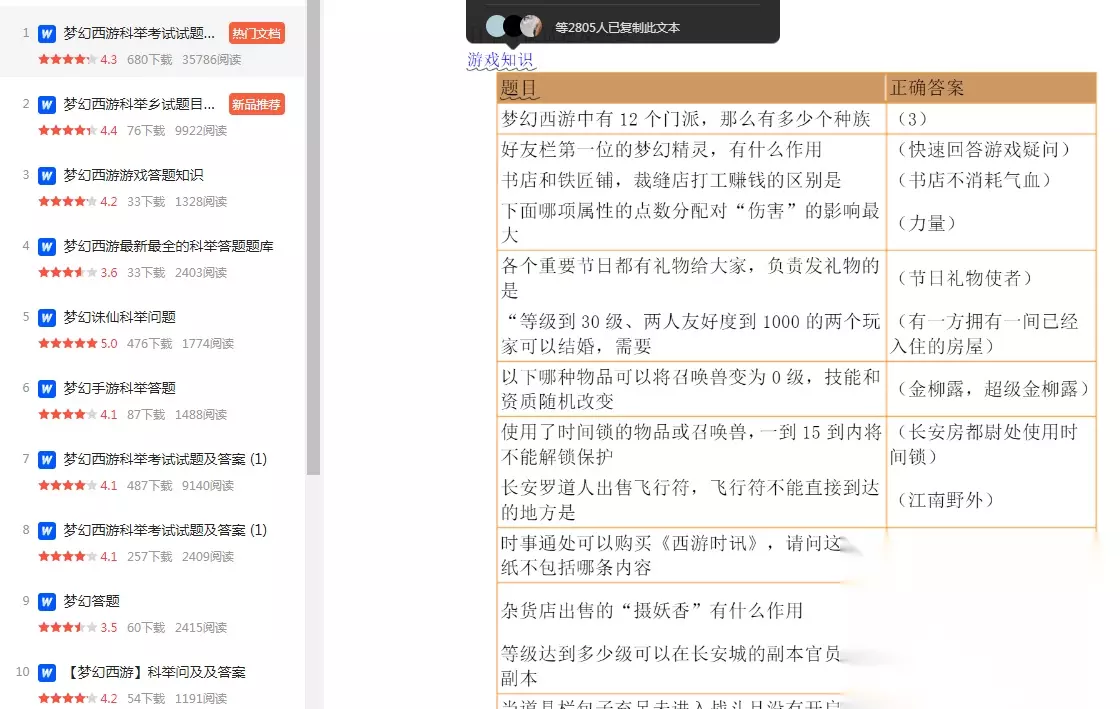1120x709 pixels.
Task: Click answer （长安房都尉处使用时间锁）
Action: click(x=984, y=445)
